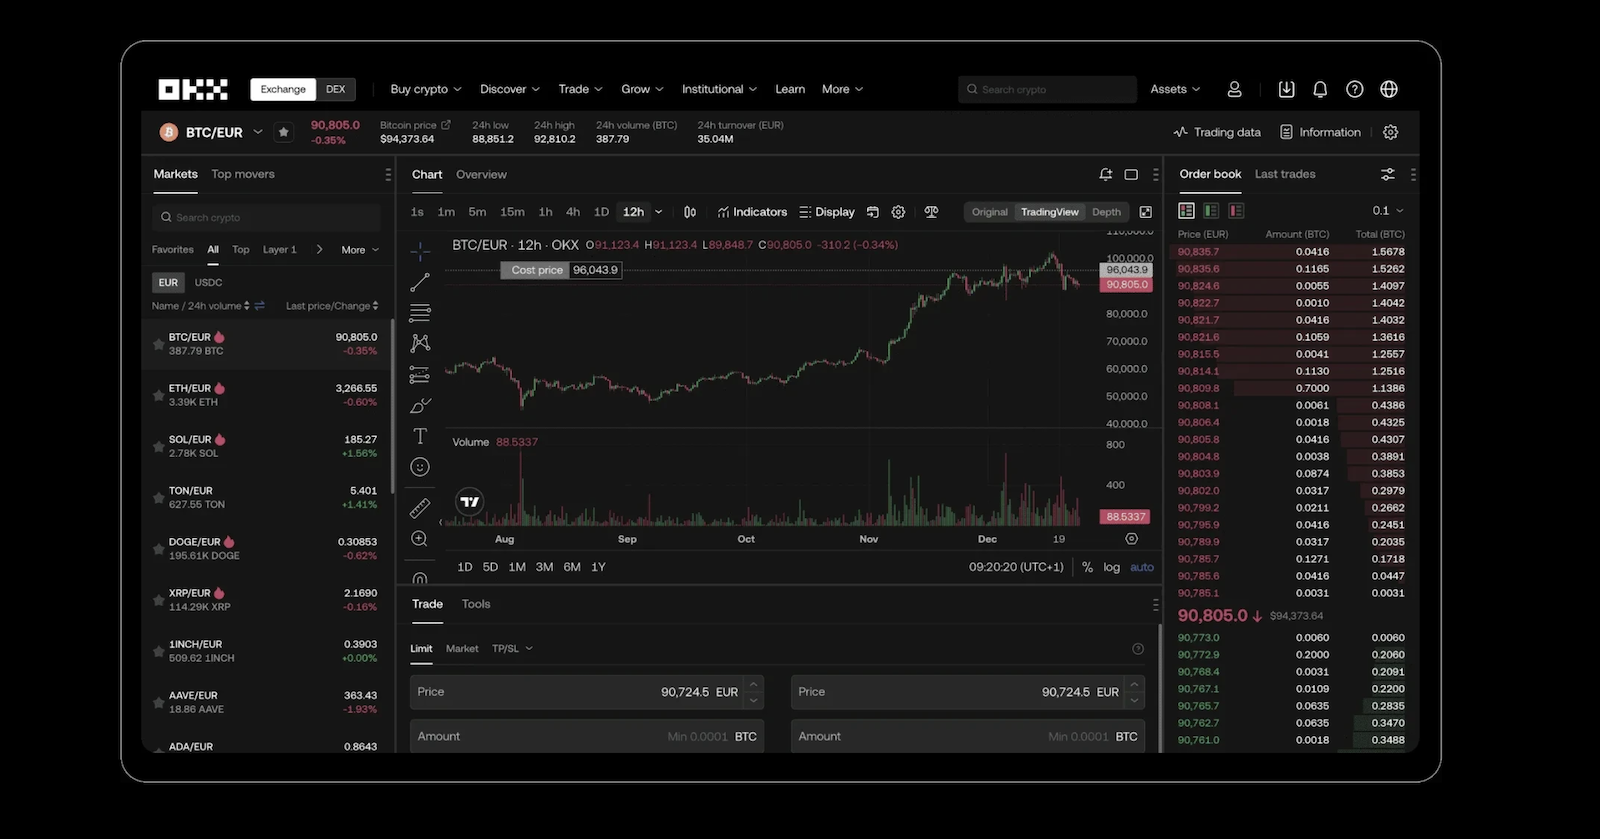Open the user profile icon
Screen dimensions: 1600x839
1234,89
